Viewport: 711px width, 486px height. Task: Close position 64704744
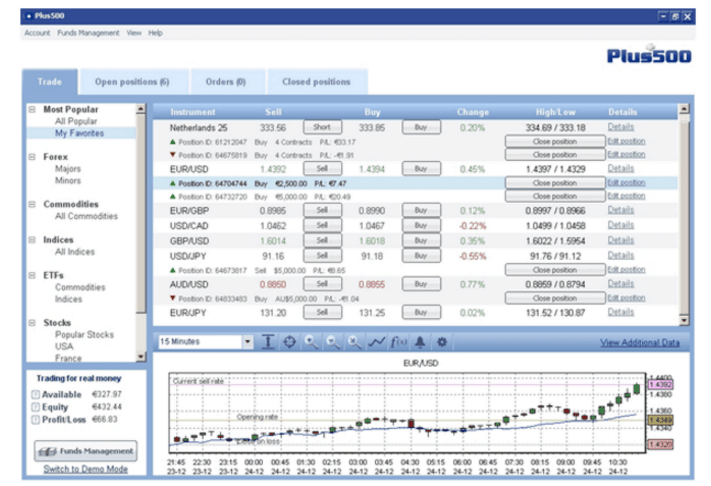pos(555,183)
